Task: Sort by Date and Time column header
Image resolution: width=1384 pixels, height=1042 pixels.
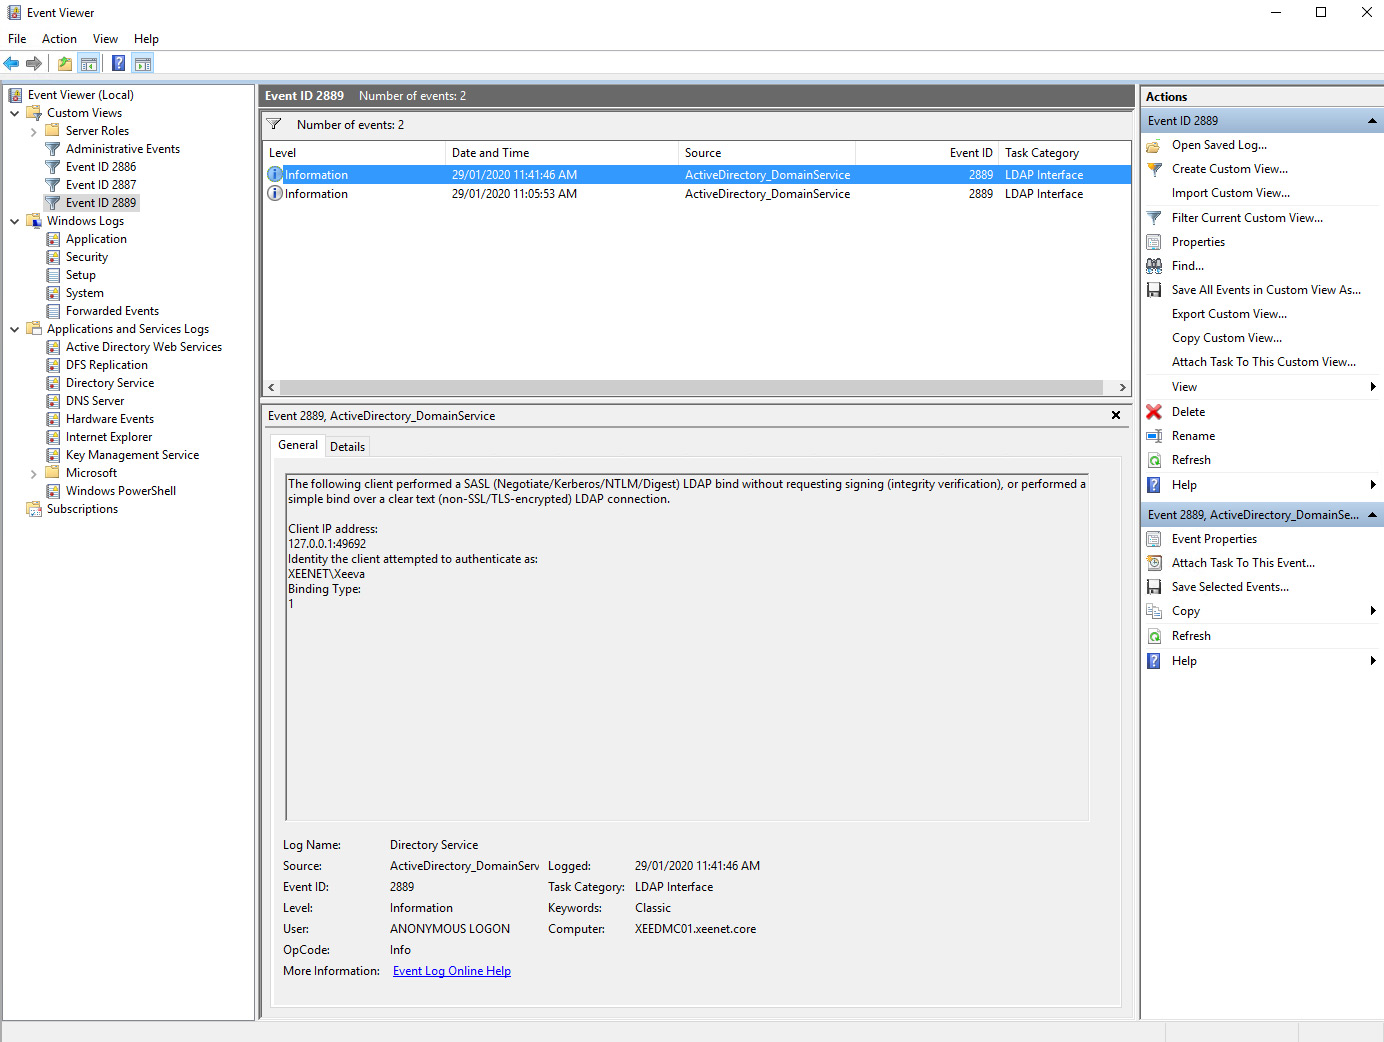Action: coord(562,153)
